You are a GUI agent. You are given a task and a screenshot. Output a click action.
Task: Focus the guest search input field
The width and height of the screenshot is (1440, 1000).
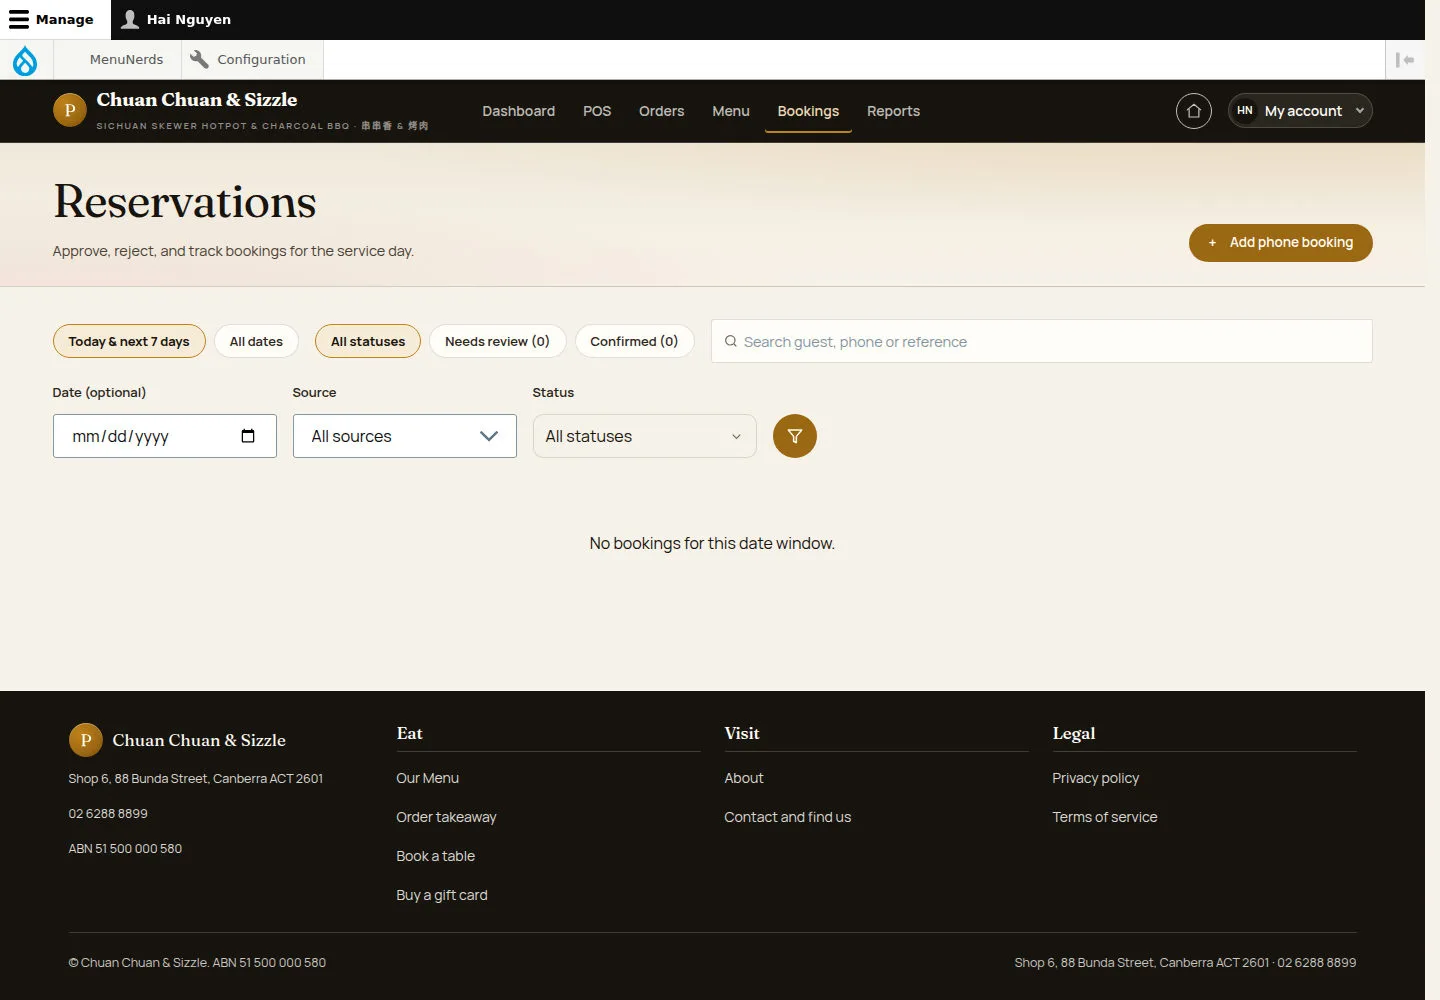(1042, 341)
